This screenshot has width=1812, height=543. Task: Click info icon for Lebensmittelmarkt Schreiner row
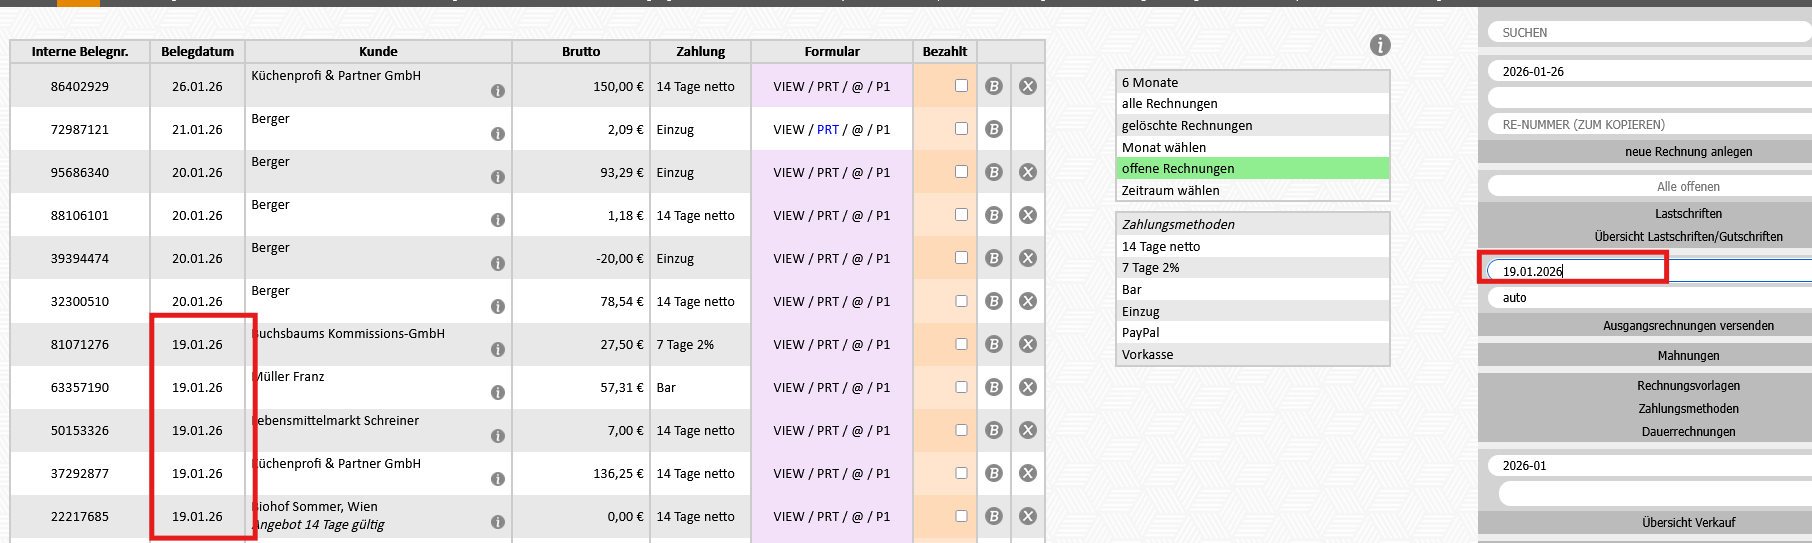pyautogui.click(x=497, y=436)
